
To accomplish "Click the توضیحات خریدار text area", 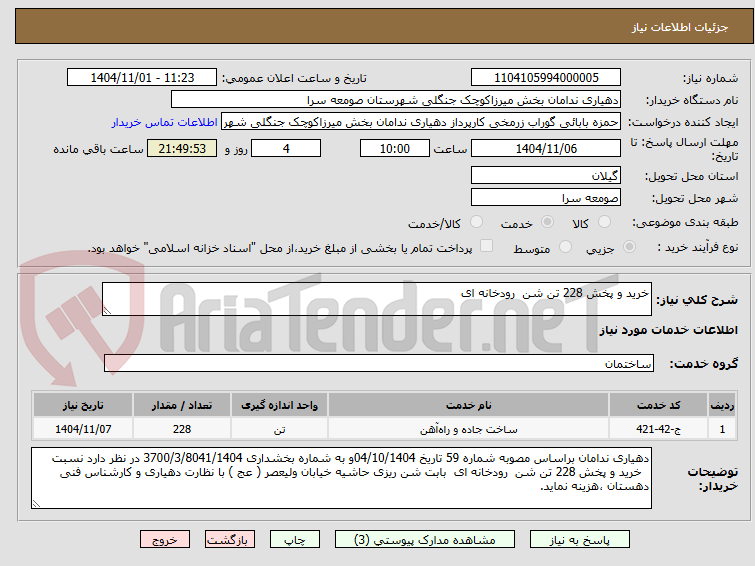I will coord(341,478).
